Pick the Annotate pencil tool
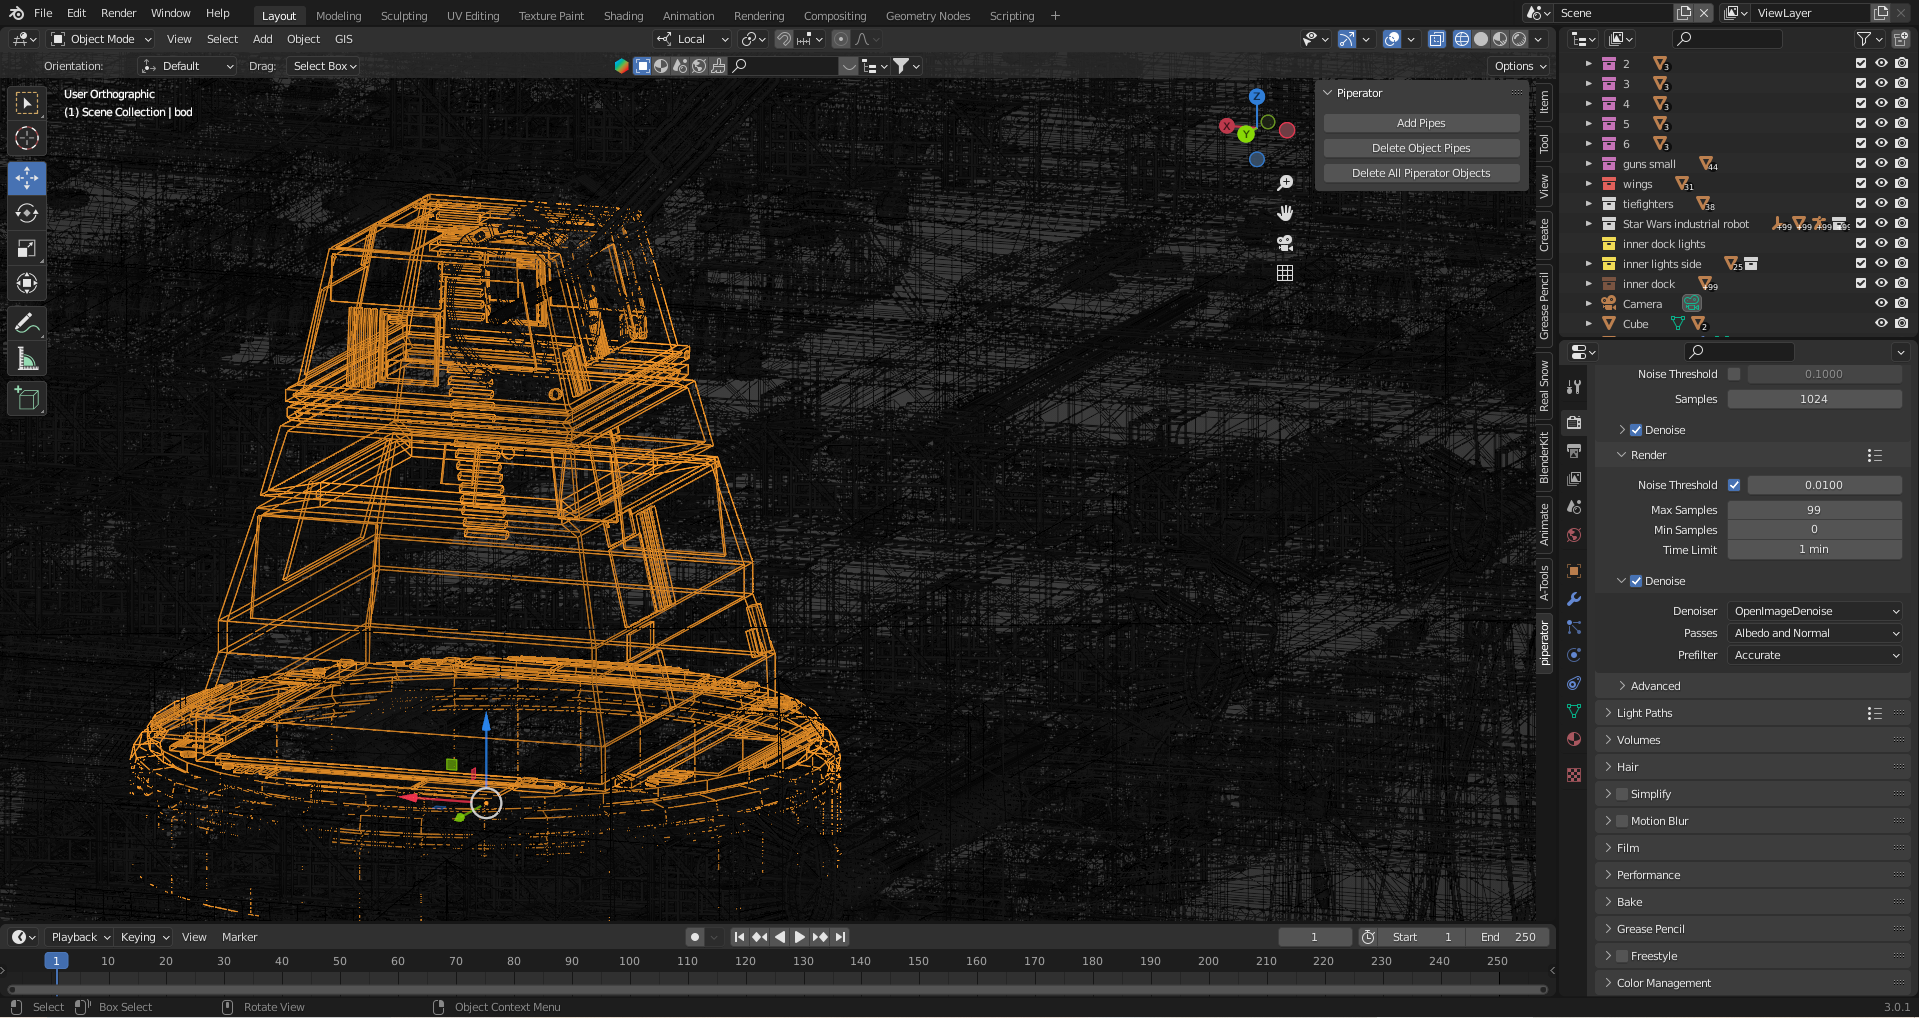The width and height of the screenshot is (1919, 1018). click(27, 323)
